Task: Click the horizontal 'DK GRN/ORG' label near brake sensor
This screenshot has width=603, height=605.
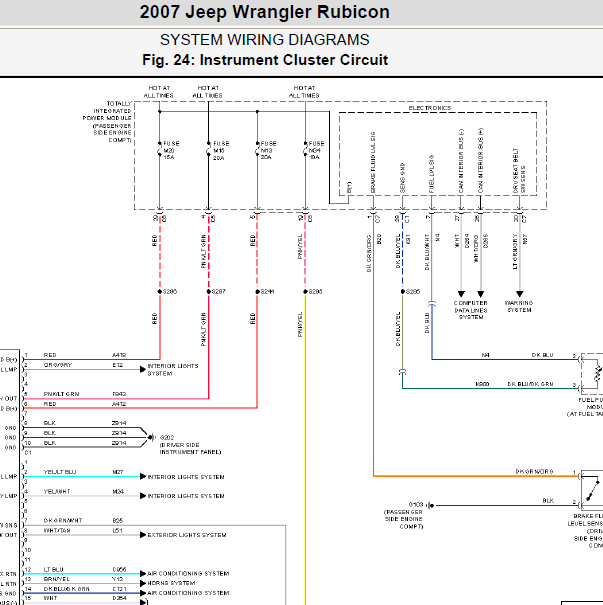Action: point(534,471)
